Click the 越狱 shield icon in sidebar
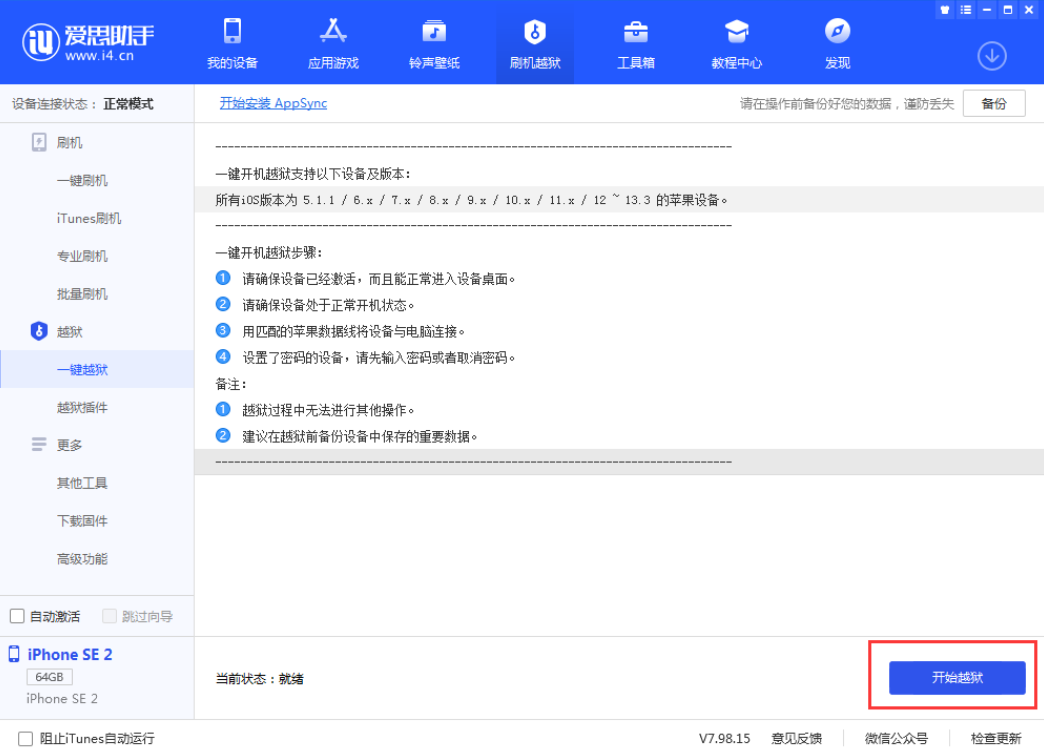Image resolution: width=1044 pixels, height=753 pixels. (39, 331)
